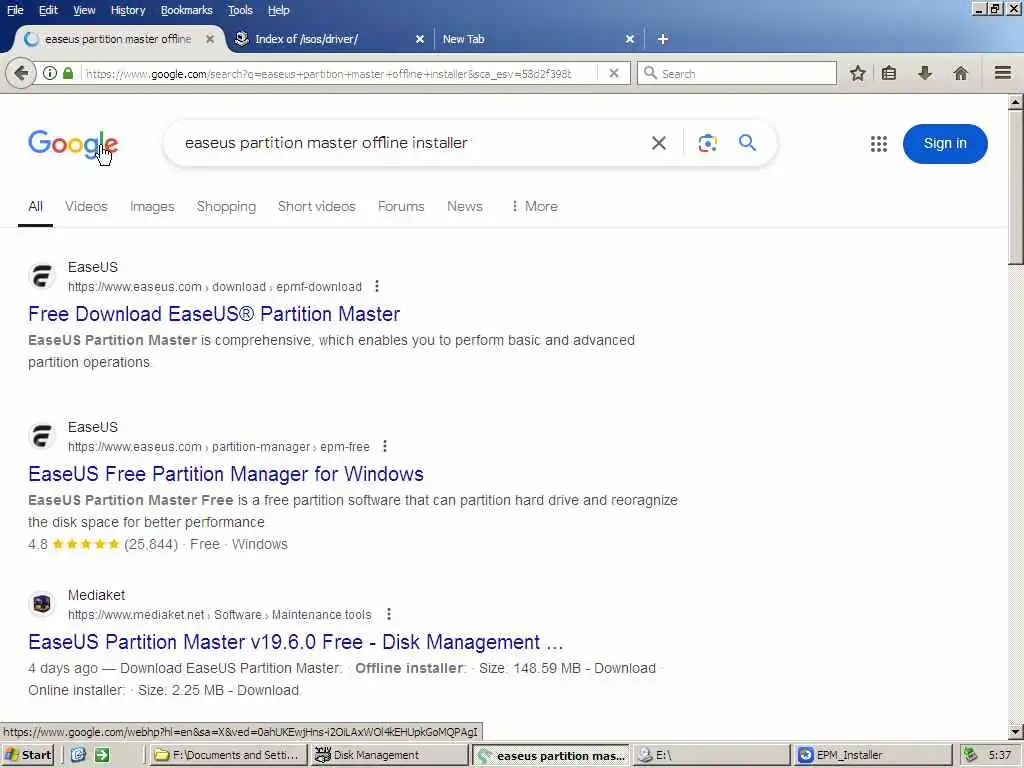
Task: Click the green padlock security icon
Action: point(68,73)
